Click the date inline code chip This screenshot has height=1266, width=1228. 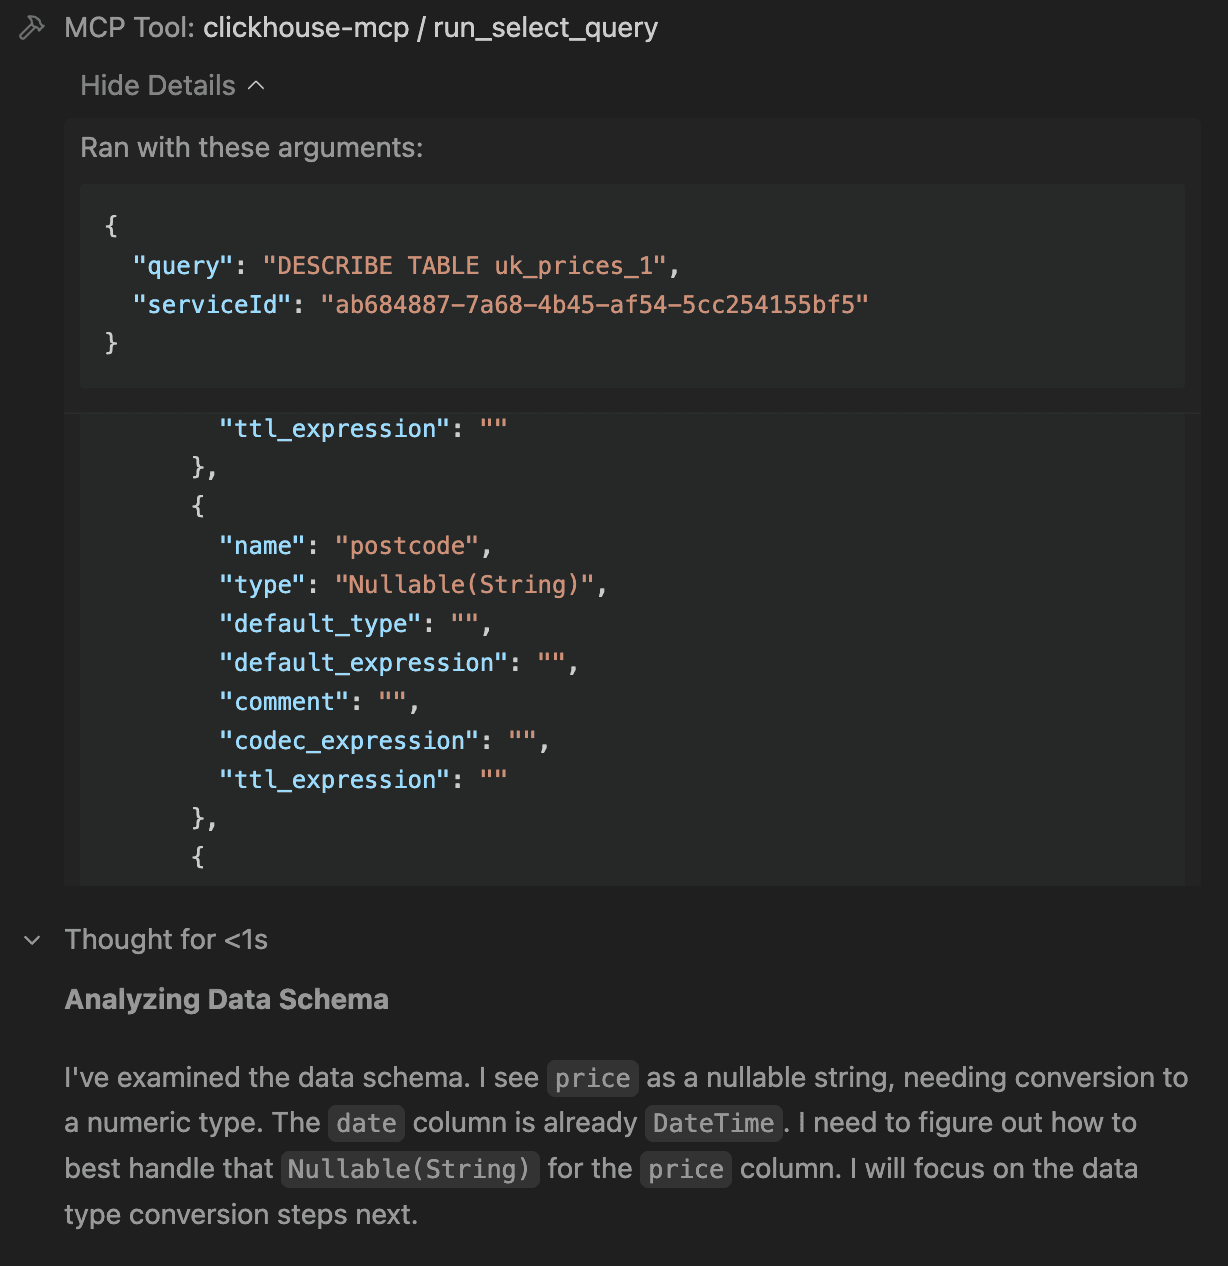366,1123
